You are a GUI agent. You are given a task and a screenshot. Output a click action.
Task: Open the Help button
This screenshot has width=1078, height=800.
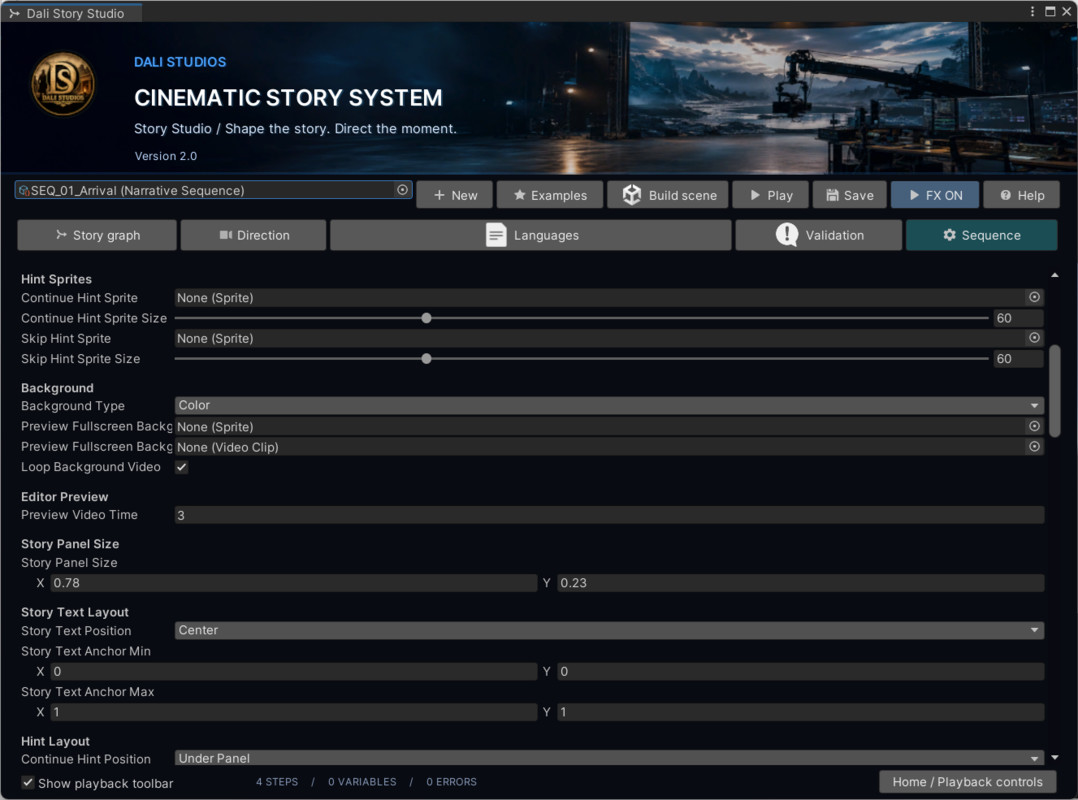1022,195
